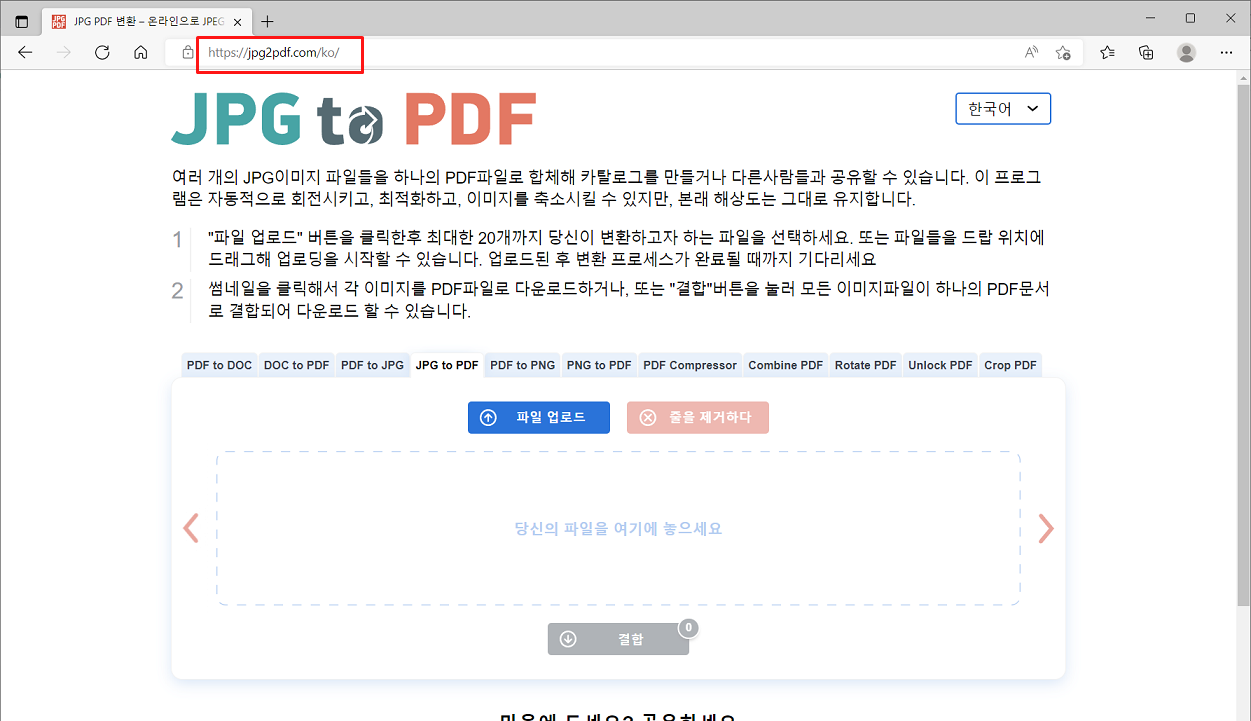This screenshot has height=721, width=1251.
Task: Switch to the DOC to PDF tab
Action: tap(296, 365)
